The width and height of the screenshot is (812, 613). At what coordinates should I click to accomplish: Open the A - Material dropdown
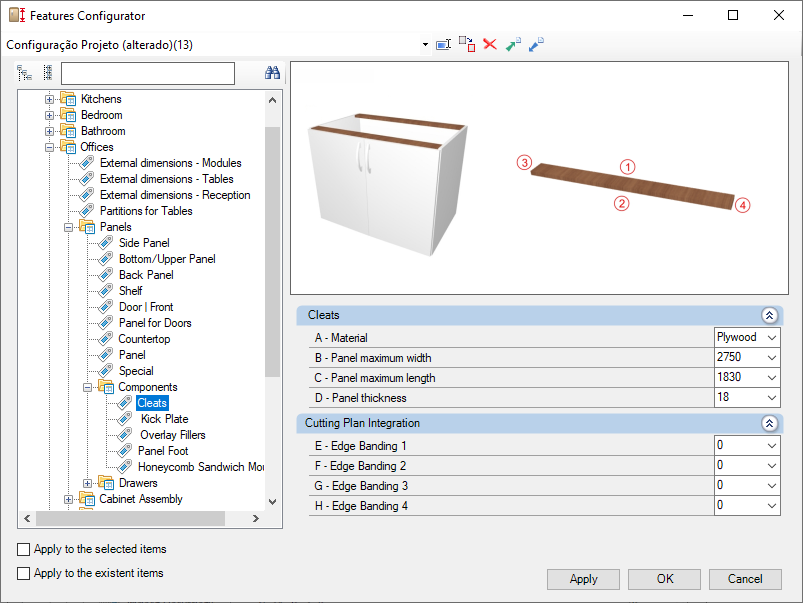tap(772, 338)
